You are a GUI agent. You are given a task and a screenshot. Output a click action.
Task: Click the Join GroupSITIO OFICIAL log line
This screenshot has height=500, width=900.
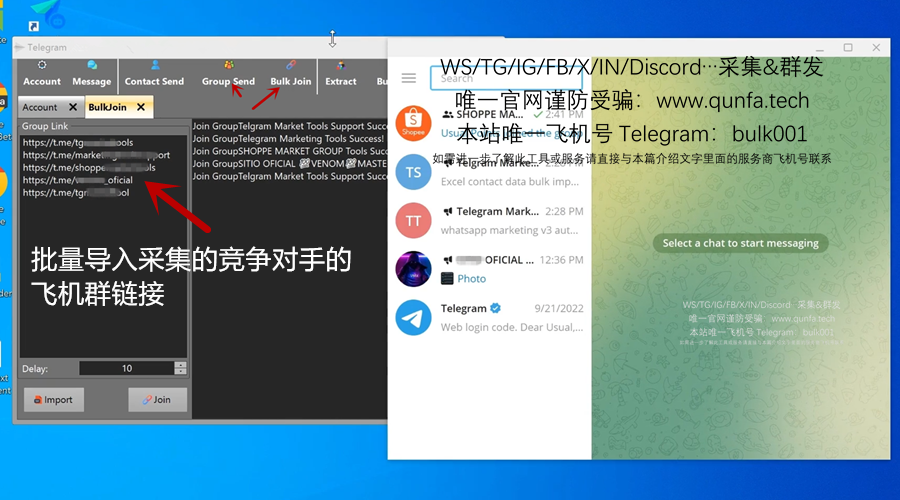[x=290, y=164]
